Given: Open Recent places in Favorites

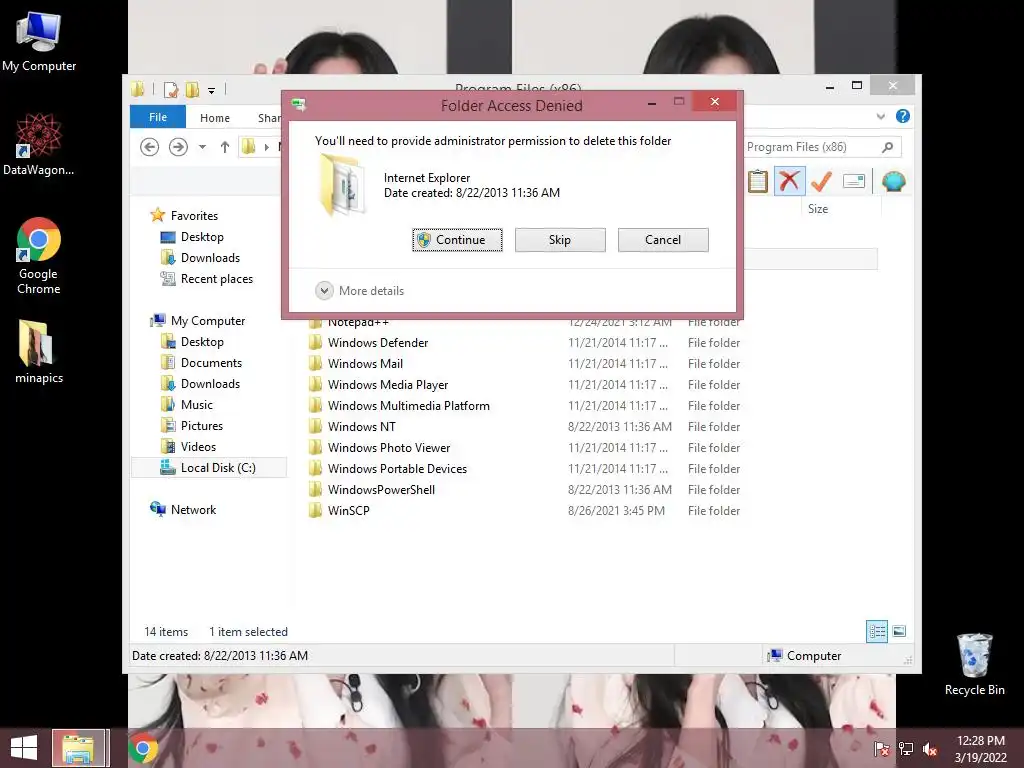Looking at the screenshot, I should [x=216, y=279].
